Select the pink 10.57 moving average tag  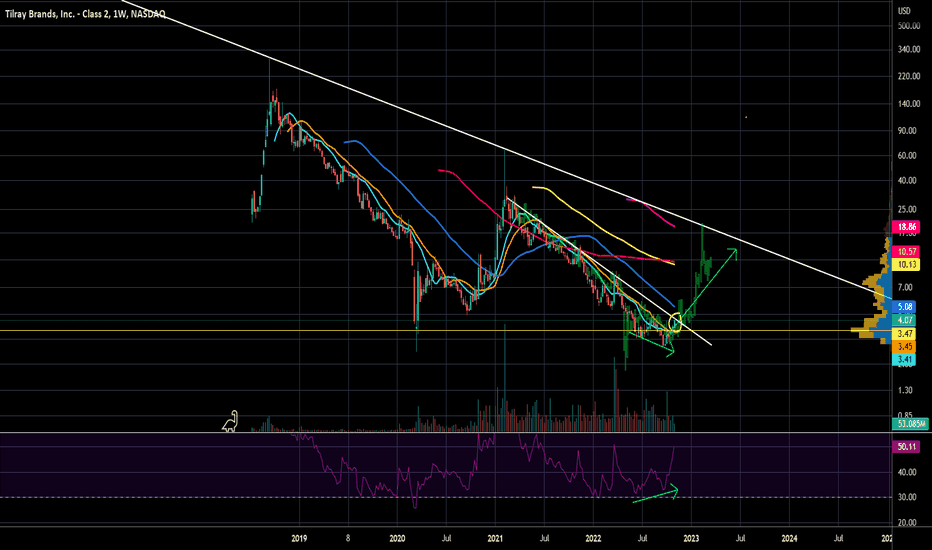pos(906,252)
